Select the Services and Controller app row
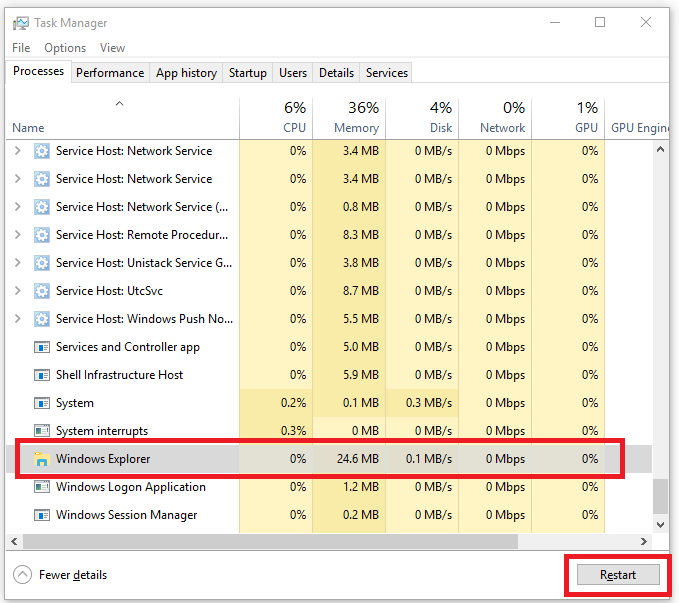This screenshot has width=679, height=603. (329, 347)
